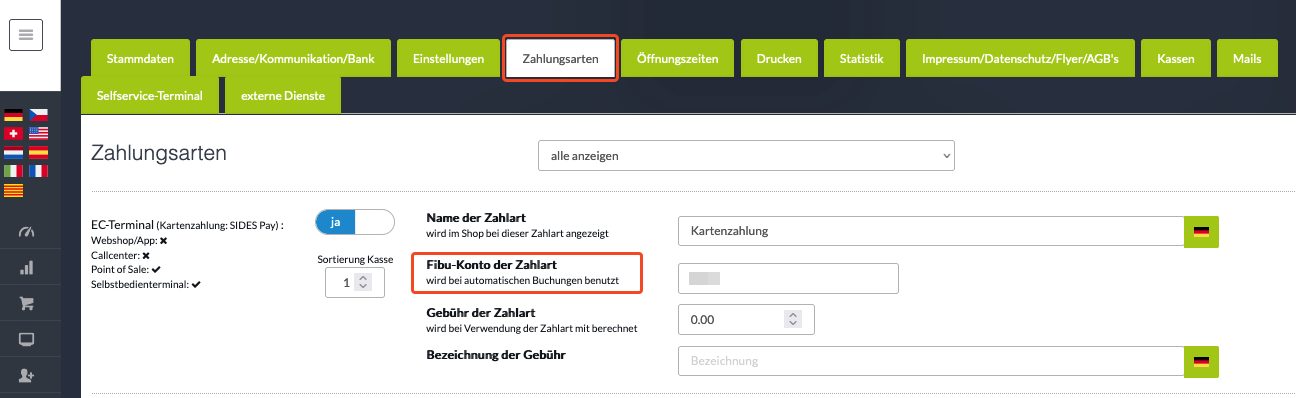Open the add user sidebar icon
The image size is (1296, 398).
27,375
